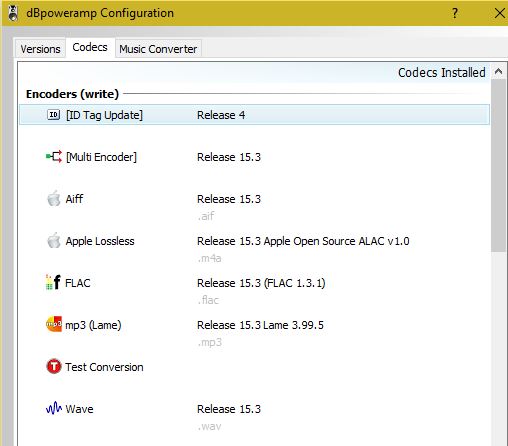Click the '.aif' extension label
Viewport: 508px width, 446px height.
click(x=206, y=216)
